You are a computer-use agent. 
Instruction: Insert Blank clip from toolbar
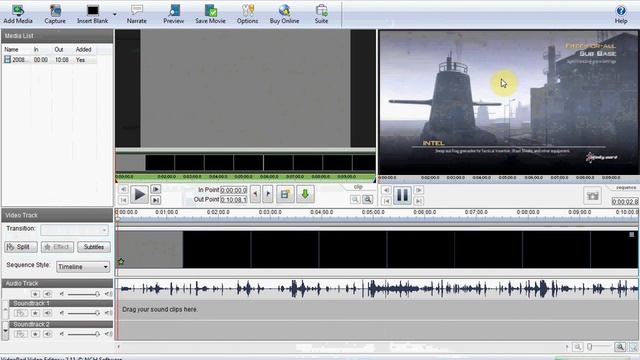tap(93, 14)
